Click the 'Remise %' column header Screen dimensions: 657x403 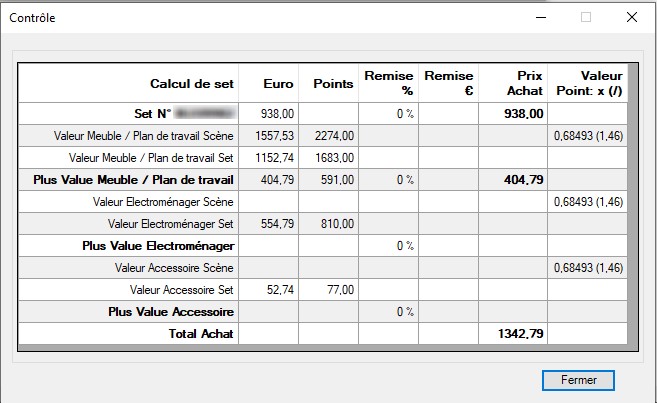click(388, 83)
